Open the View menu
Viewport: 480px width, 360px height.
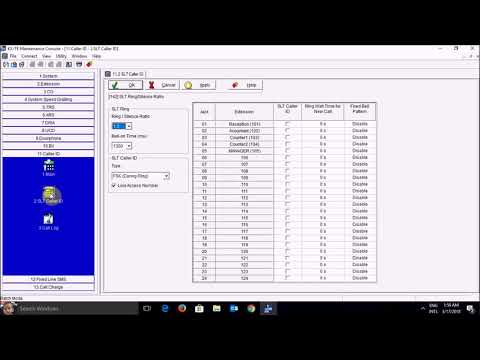46,56
